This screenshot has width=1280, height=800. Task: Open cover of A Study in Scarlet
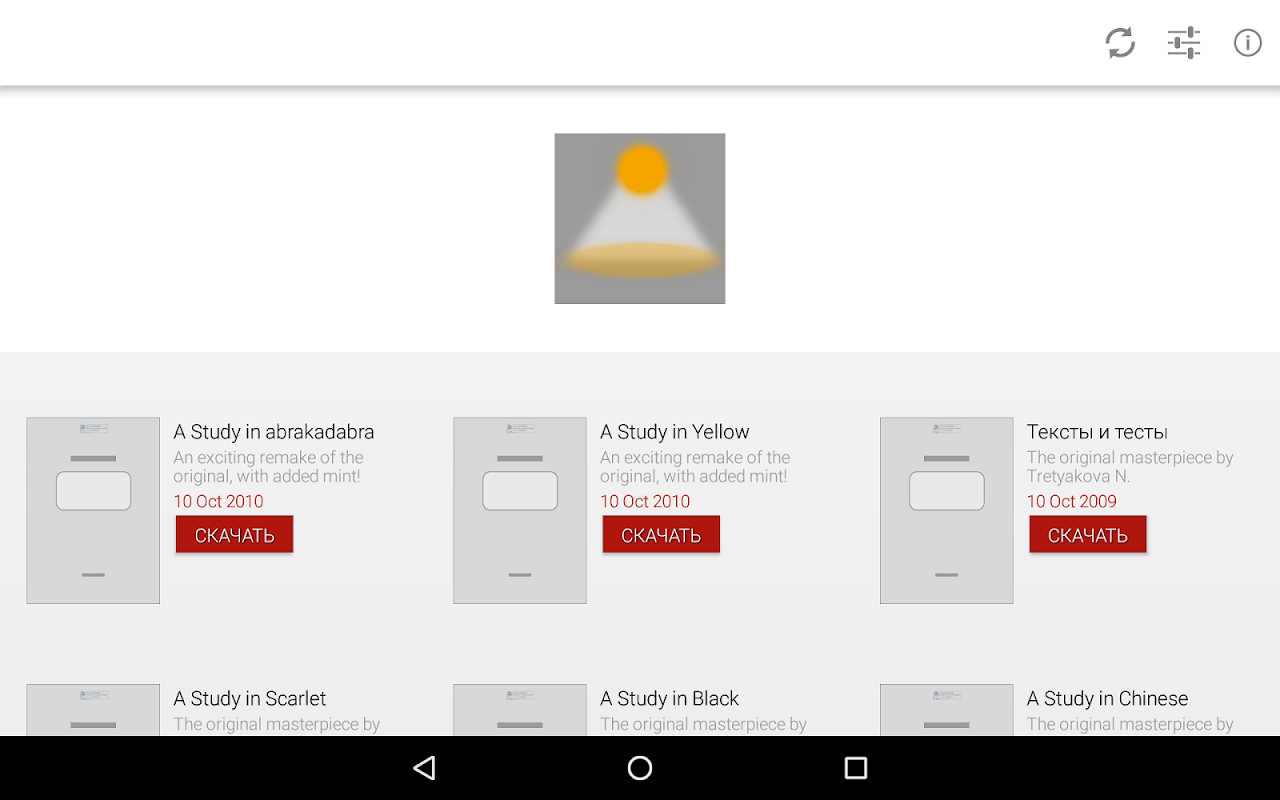coord(93,710)
